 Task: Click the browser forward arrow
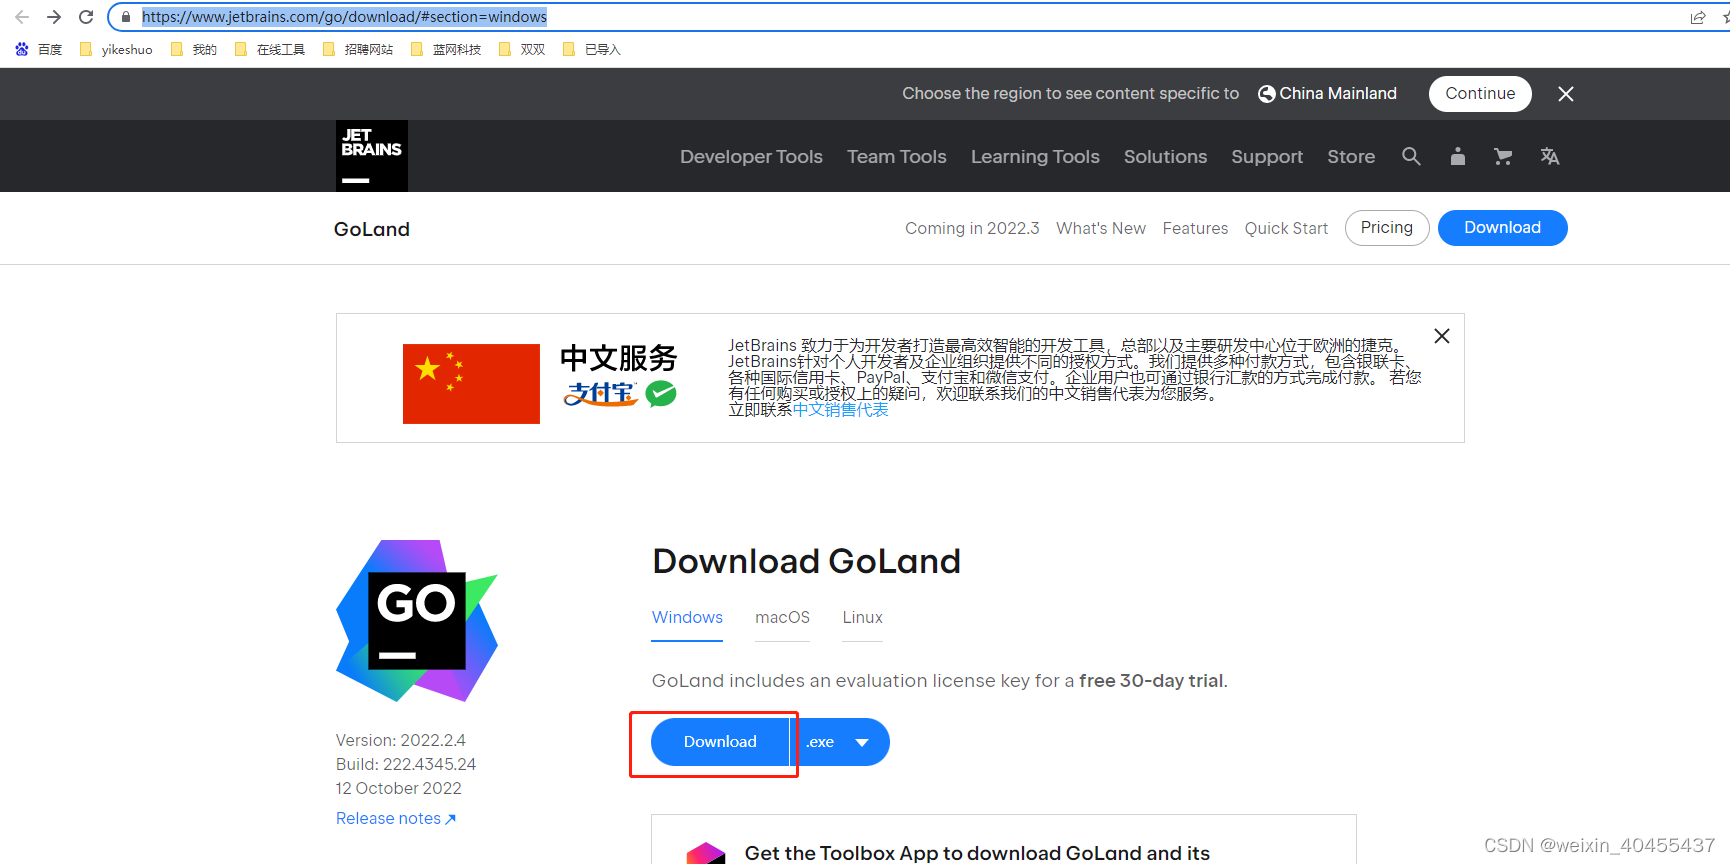tap(54, 17)
